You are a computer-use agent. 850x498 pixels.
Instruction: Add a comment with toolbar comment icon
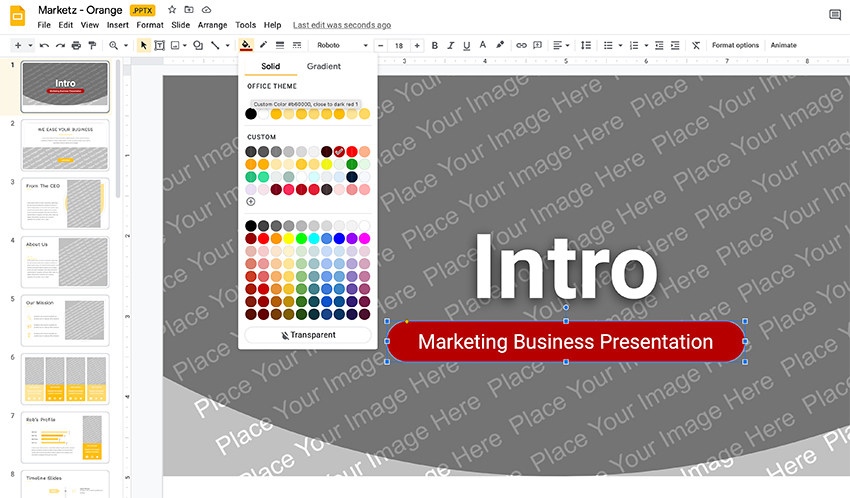537,46
